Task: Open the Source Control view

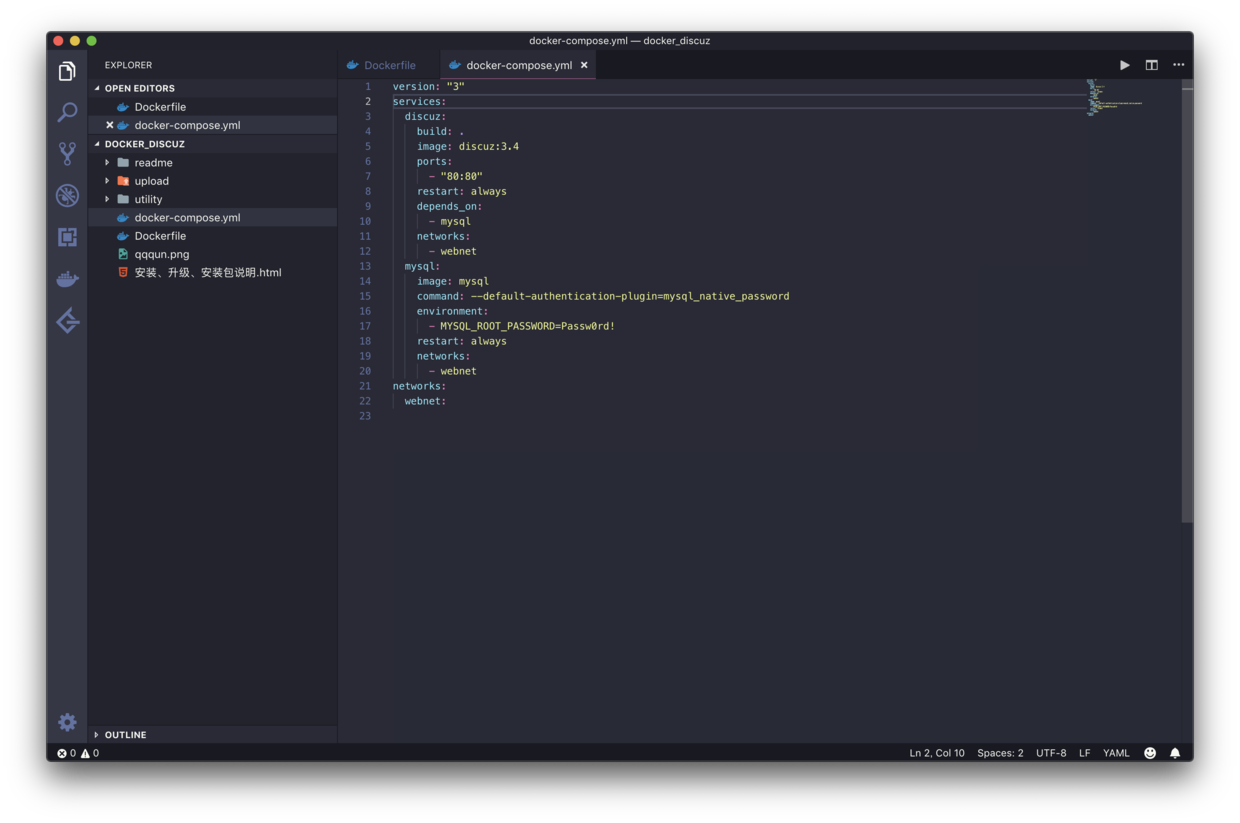Action: pyautogui.click(x=67, y=153)
